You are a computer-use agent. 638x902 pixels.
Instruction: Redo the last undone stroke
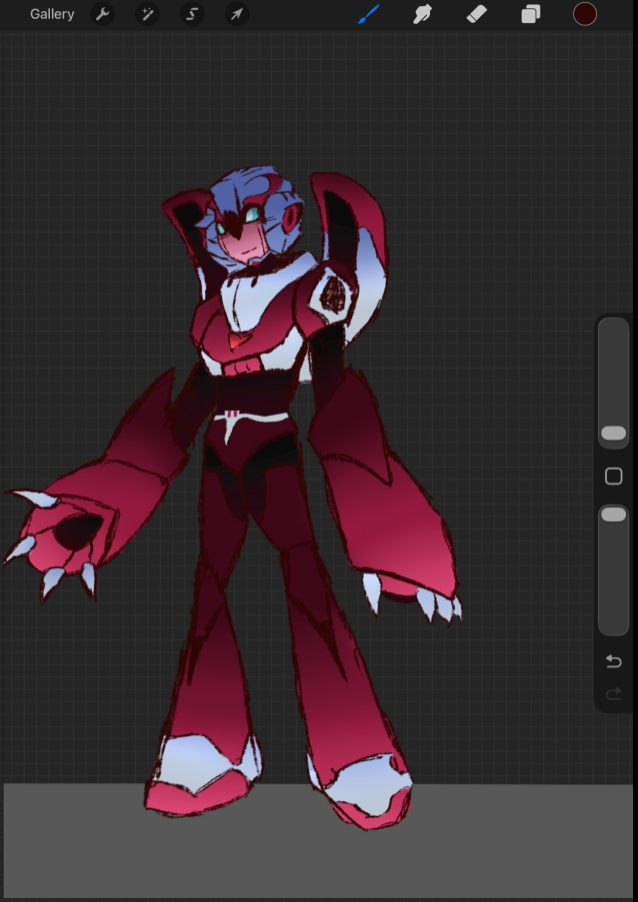pos(613,693)
